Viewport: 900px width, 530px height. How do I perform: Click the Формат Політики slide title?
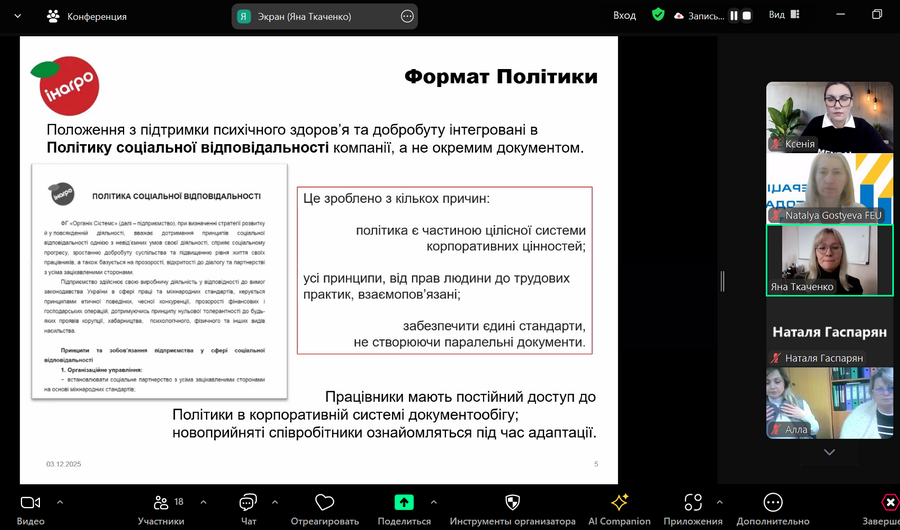[x=501, y=77]
